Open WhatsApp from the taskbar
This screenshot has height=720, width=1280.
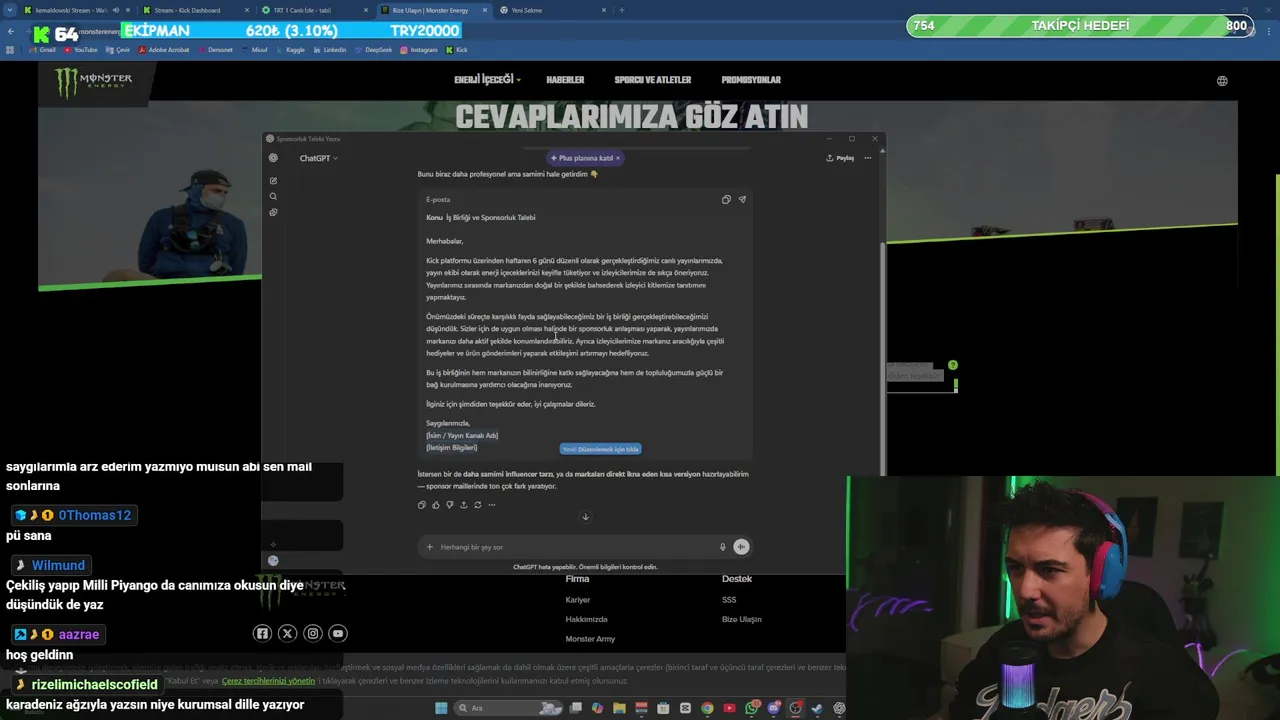752,708
